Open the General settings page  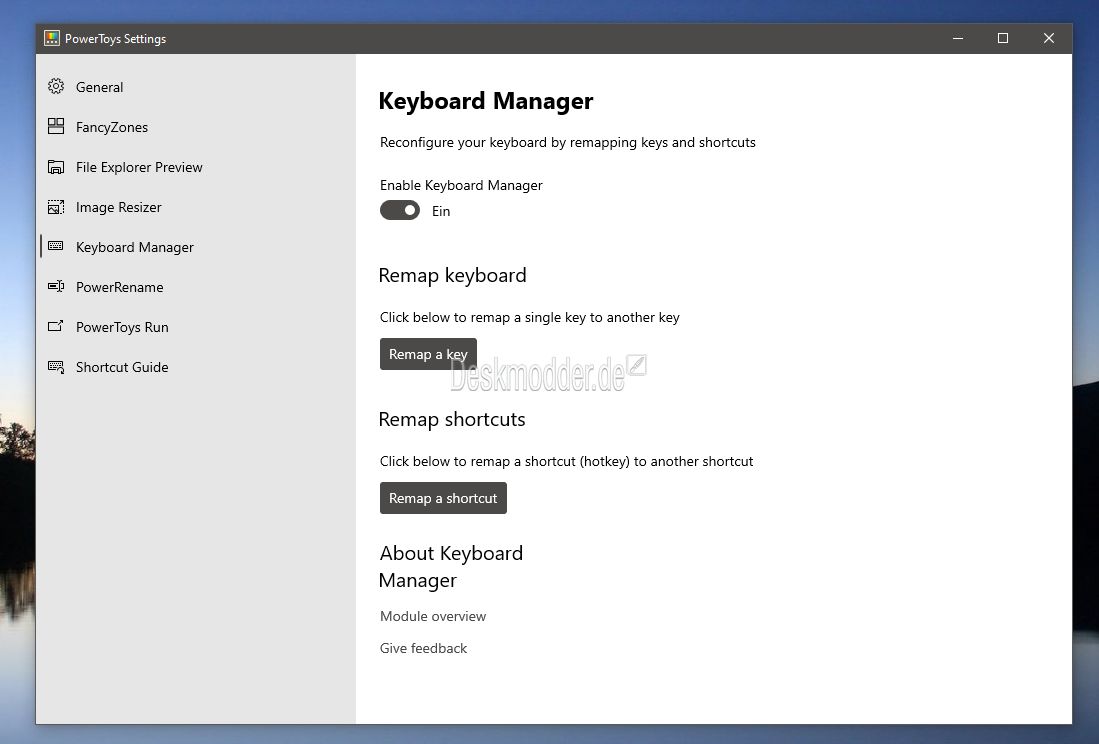tap(196, 87)
